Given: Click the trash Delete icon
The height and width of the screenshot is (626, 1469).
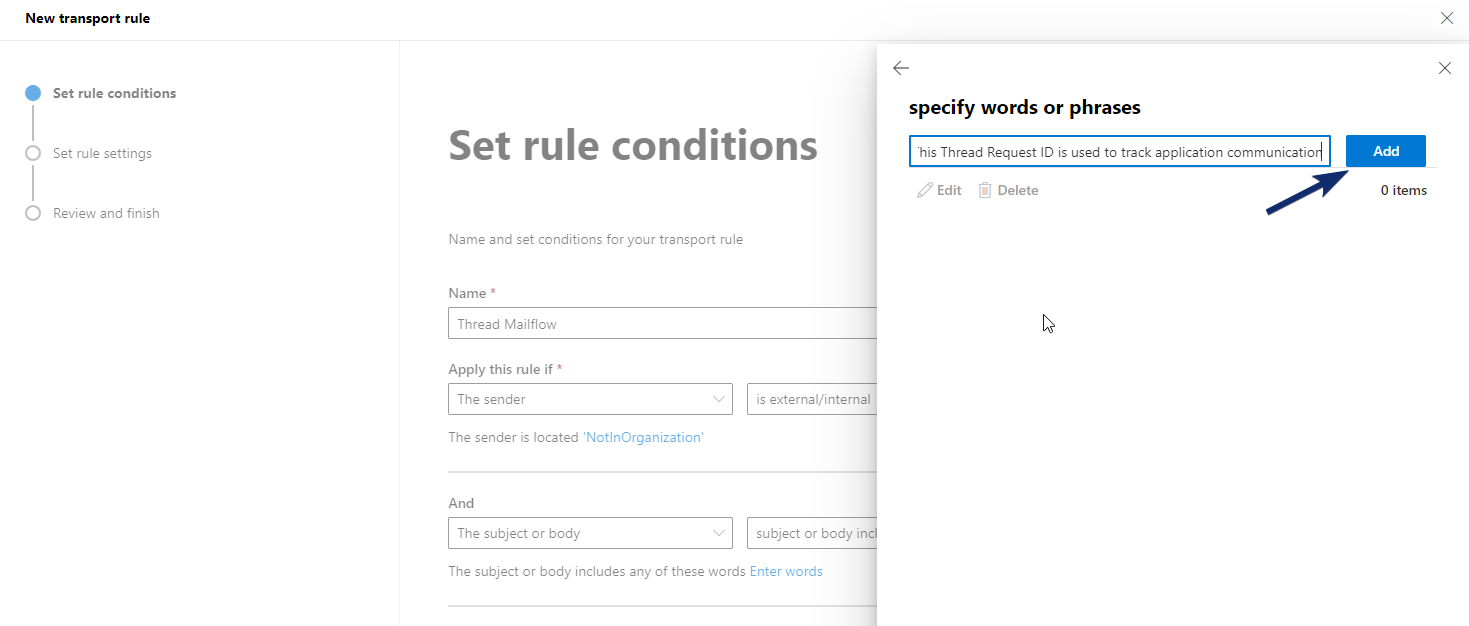Looking at the screenshot, I should point(985,190).
